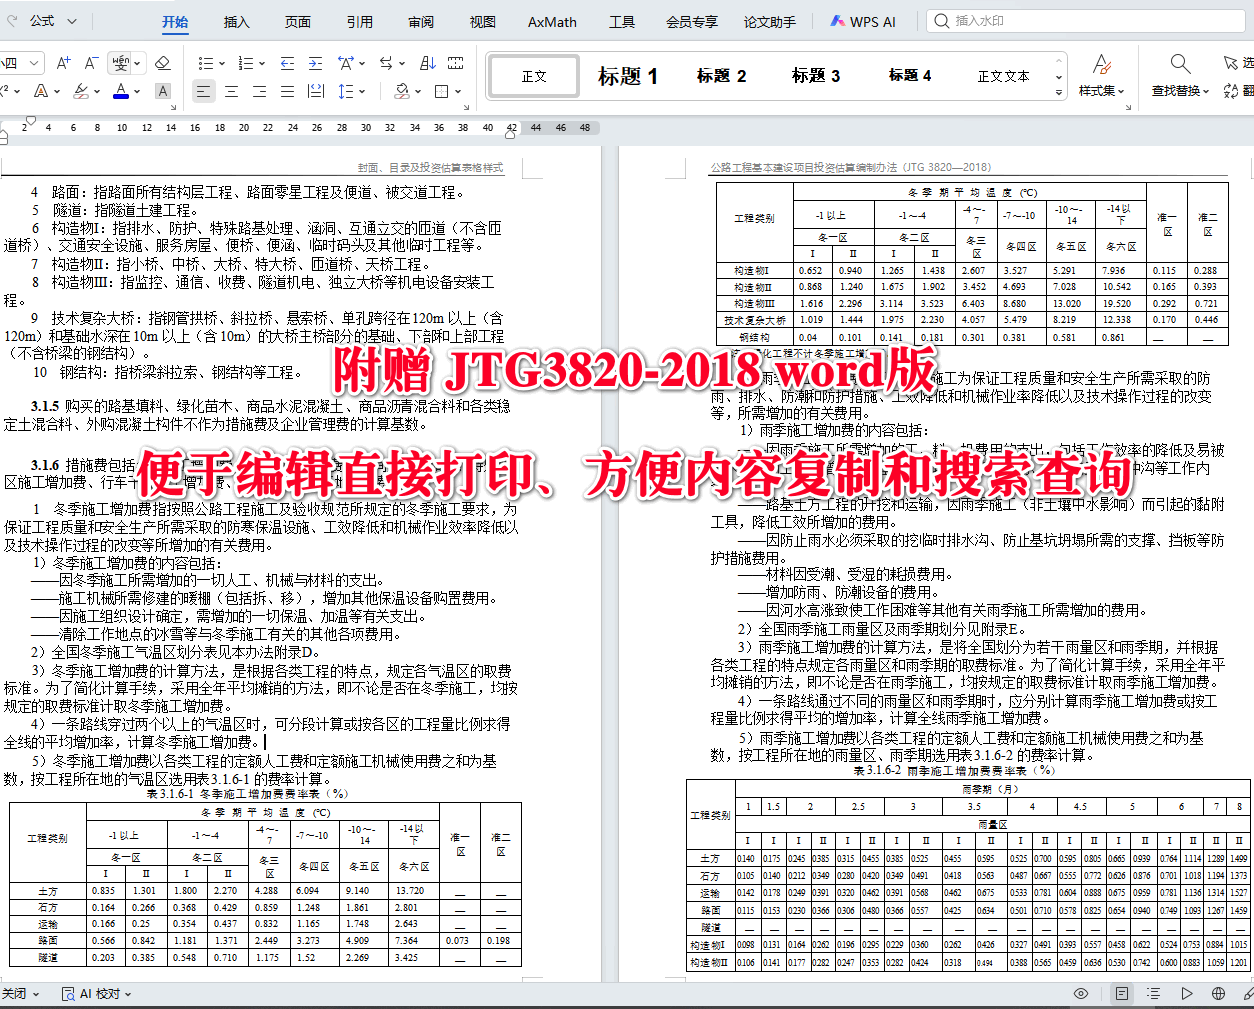Apply distributed alignment
Viewport: 1254px width, 1009px height.
(x=316, y=91)
